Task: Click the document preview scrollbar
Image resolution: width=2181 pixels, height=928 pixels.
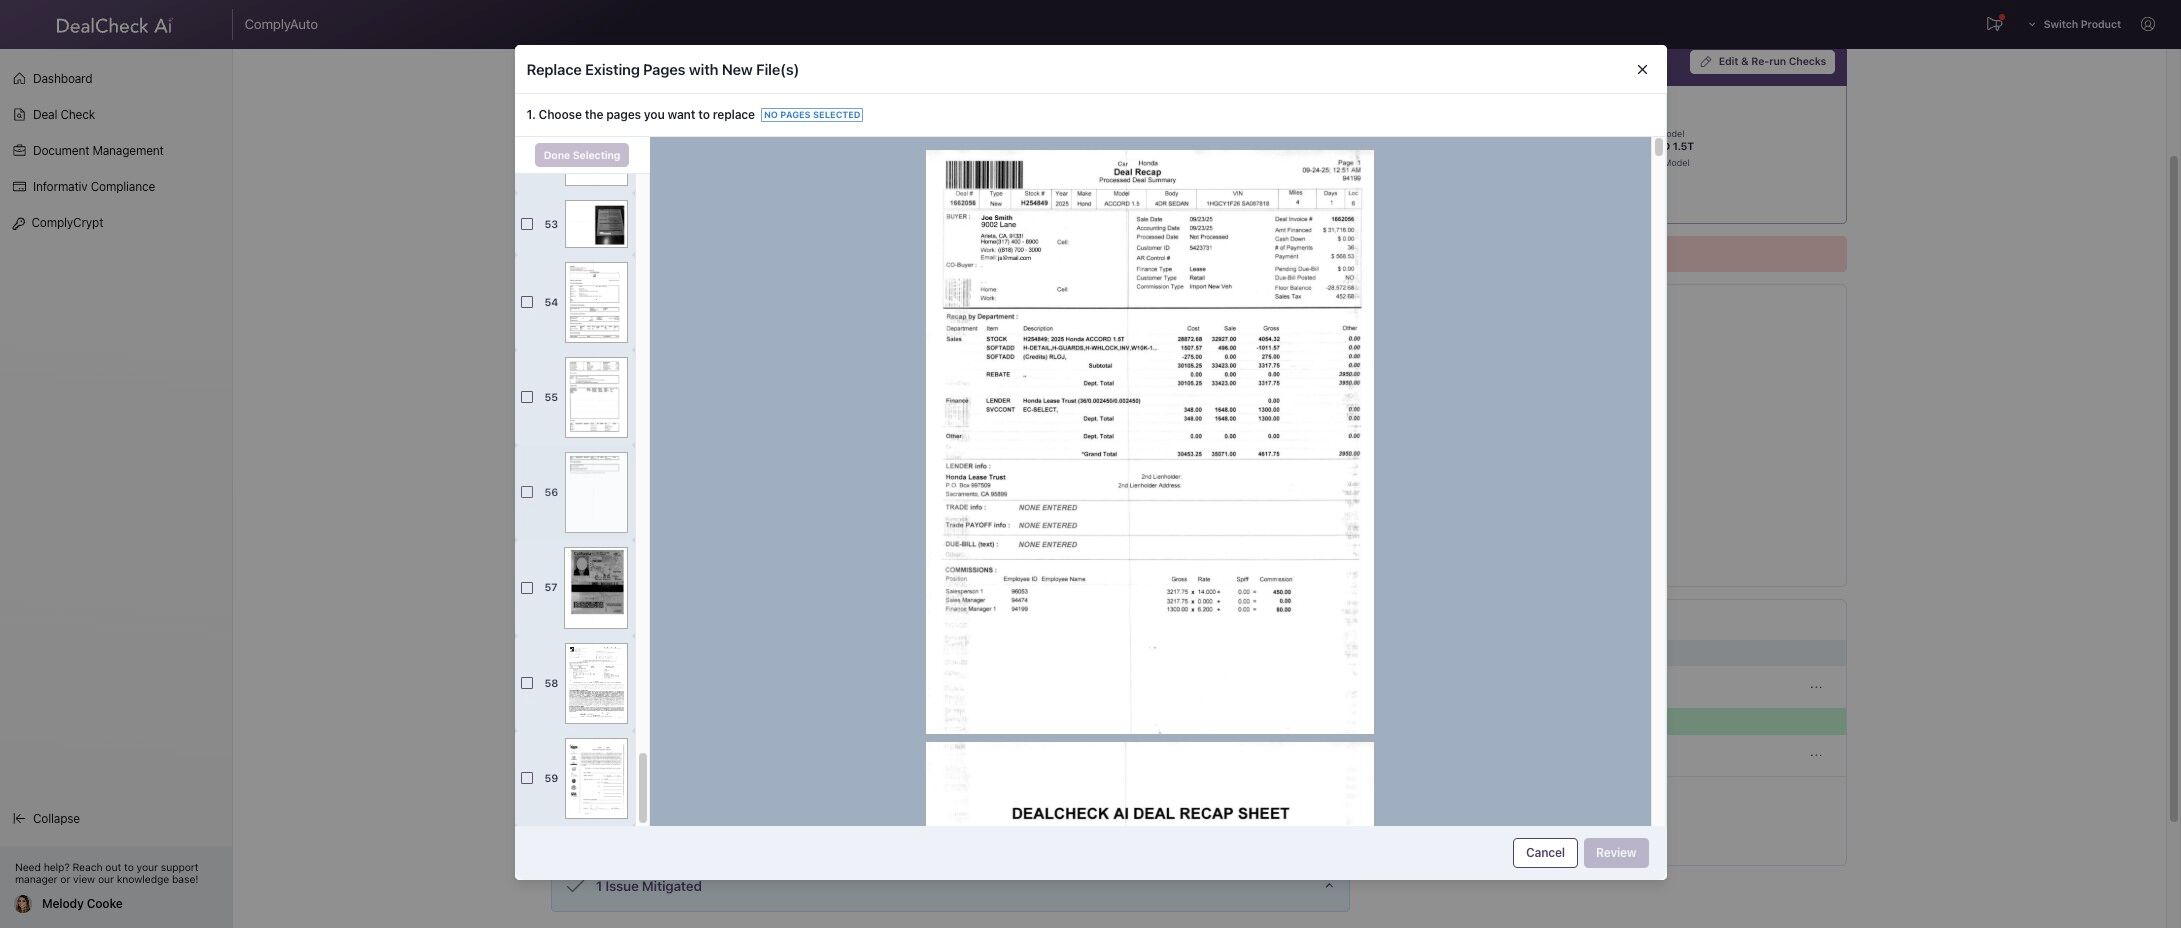Action: (1658, 147)
